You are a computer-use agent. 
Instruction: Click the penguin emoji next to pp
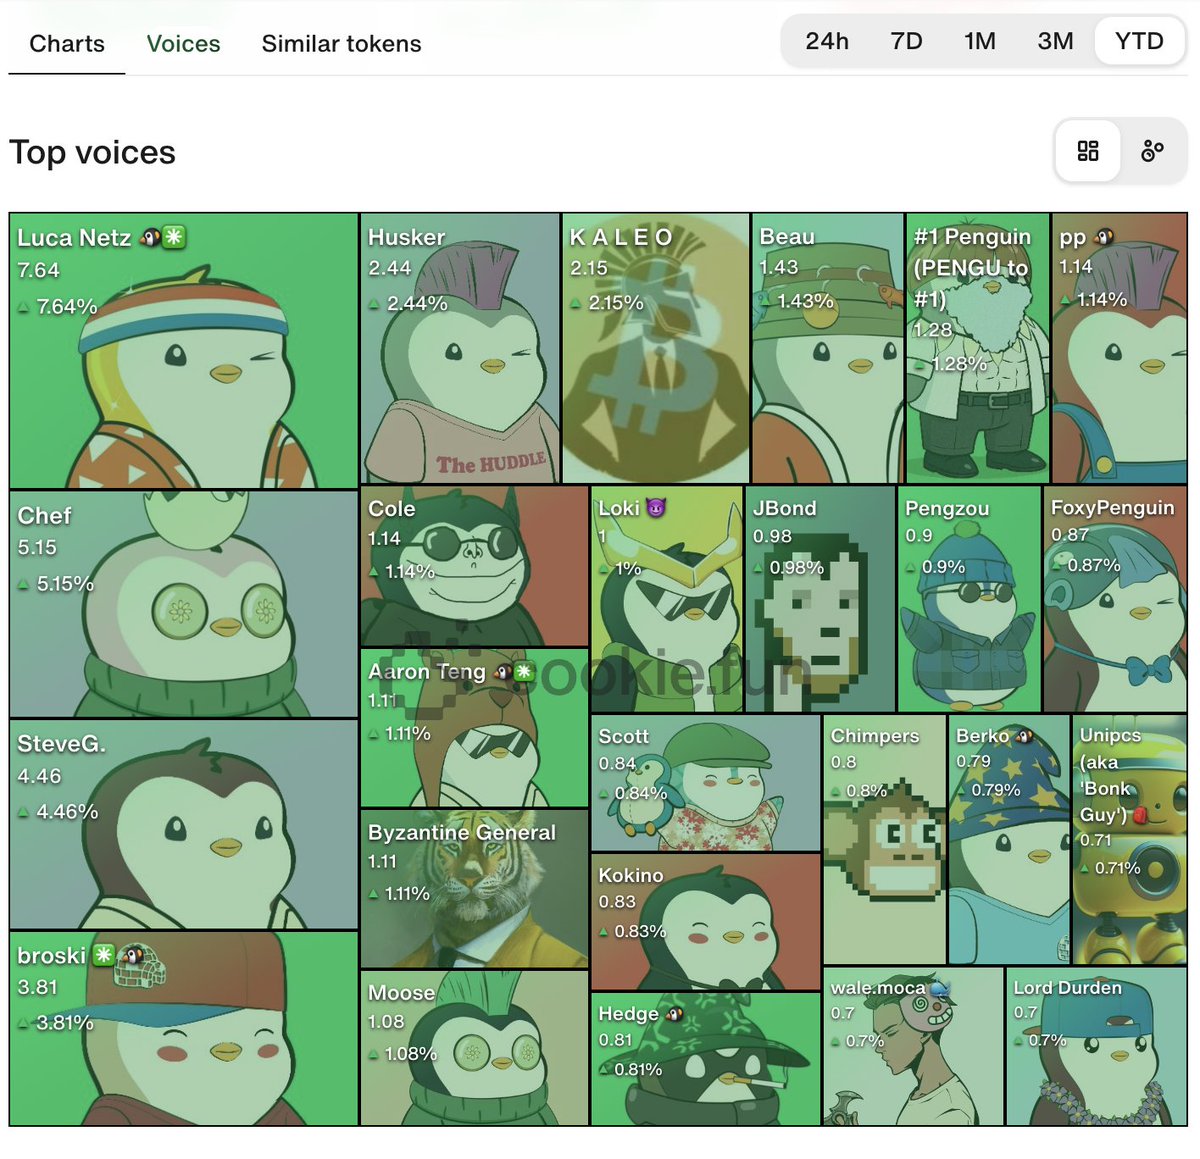(1104, 238)
